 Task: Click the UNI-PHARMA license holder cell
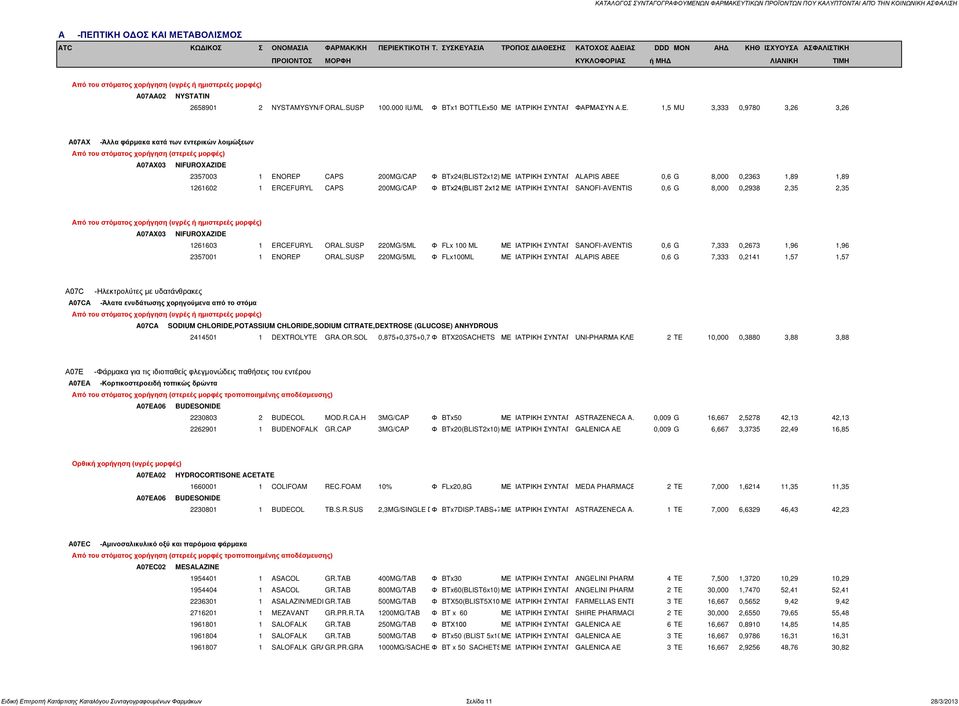tap(604, 338)
